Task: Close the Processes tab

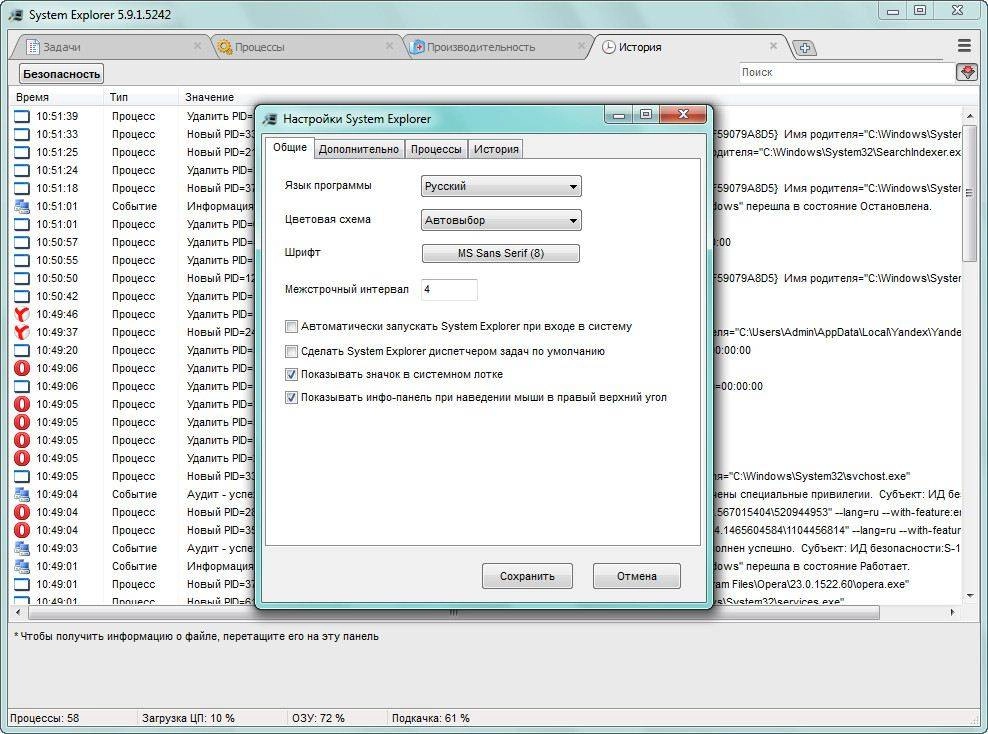Action: click(389, 46)
